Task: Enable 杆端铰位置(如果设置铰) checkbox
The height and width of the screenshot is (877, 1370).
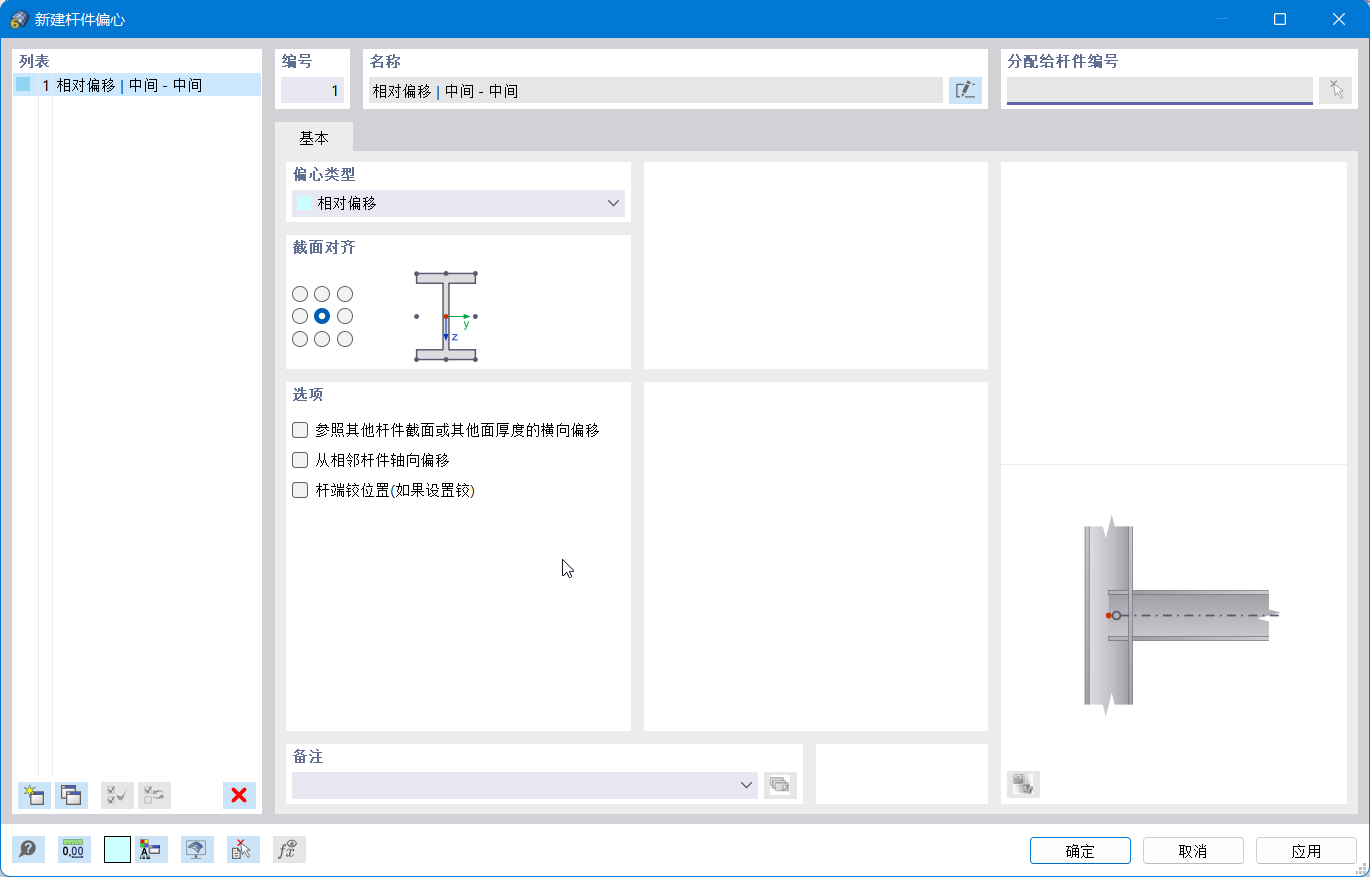Action: [299, 490]
